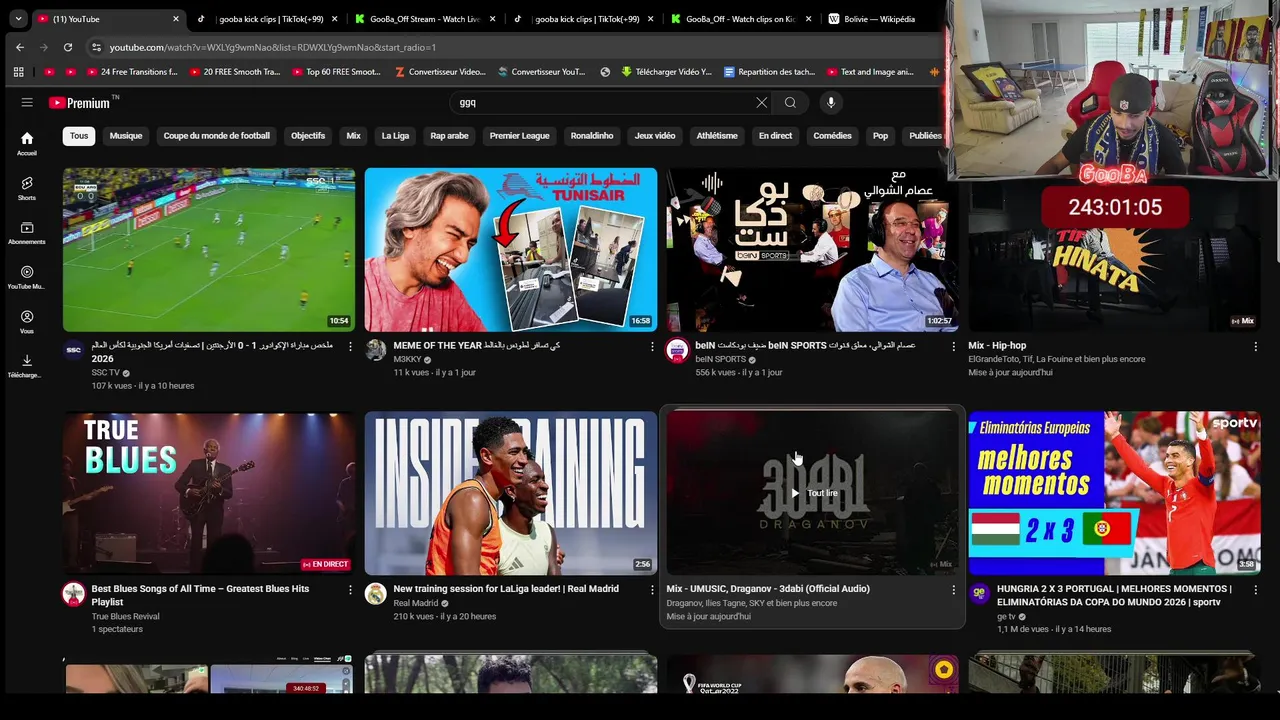
Task: Open the Ecuador Argentina highlights thumbnail
Action: 209,249
